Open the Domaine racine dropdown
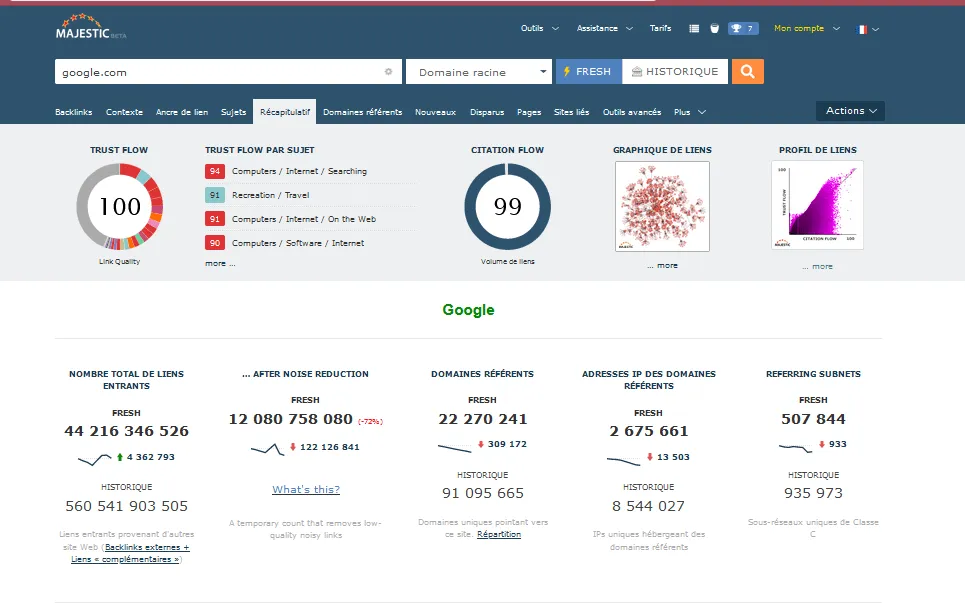Image resolution: width=965 pixels, height=611 pixels. (479, 71)
